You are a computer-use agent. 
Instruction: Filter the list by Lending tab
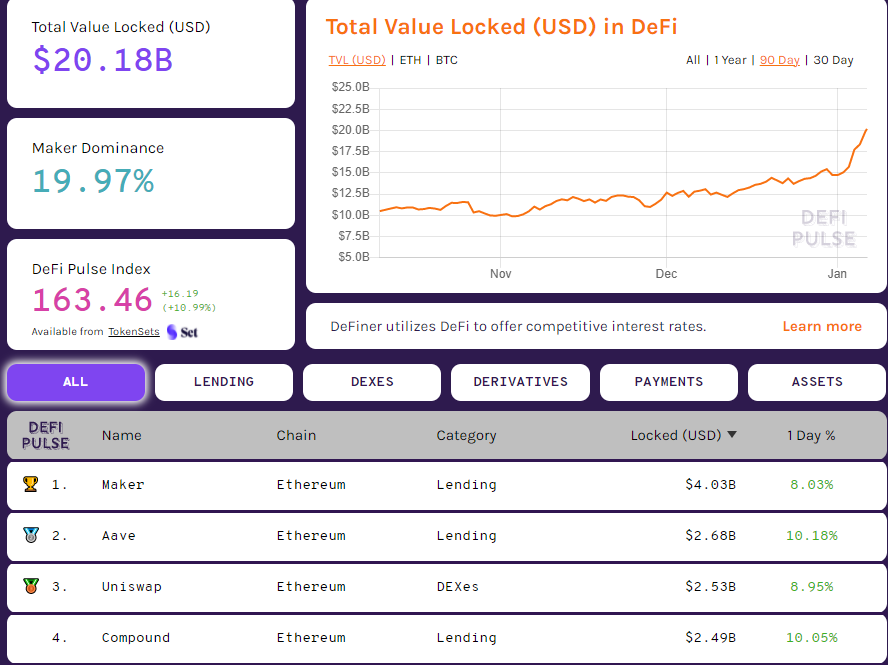click(224, 382)
